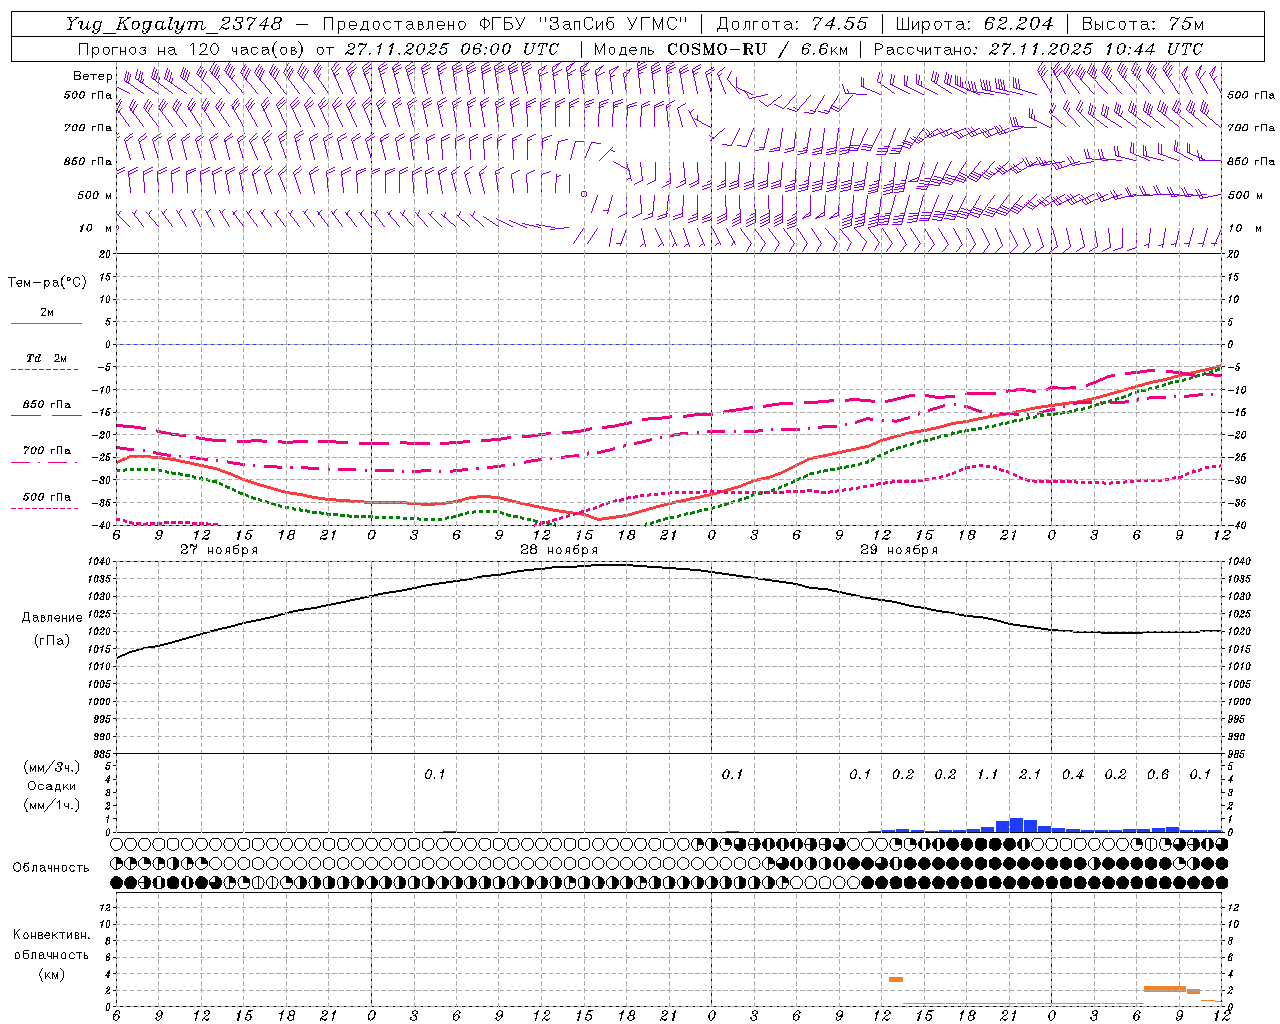Click the Облачность cloud cover label

(x=51, y=868)
